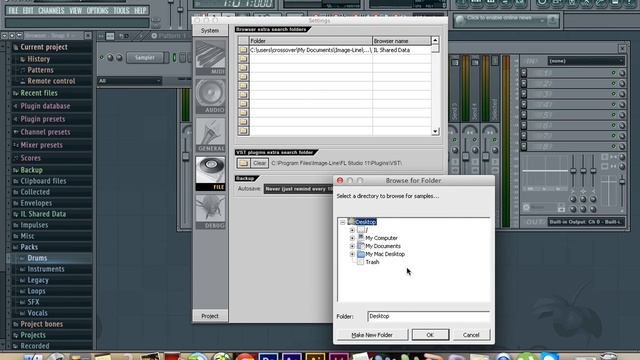640x360 pixels.
Task: Click to enable online news panel
Action: click(x=505, y=19)
